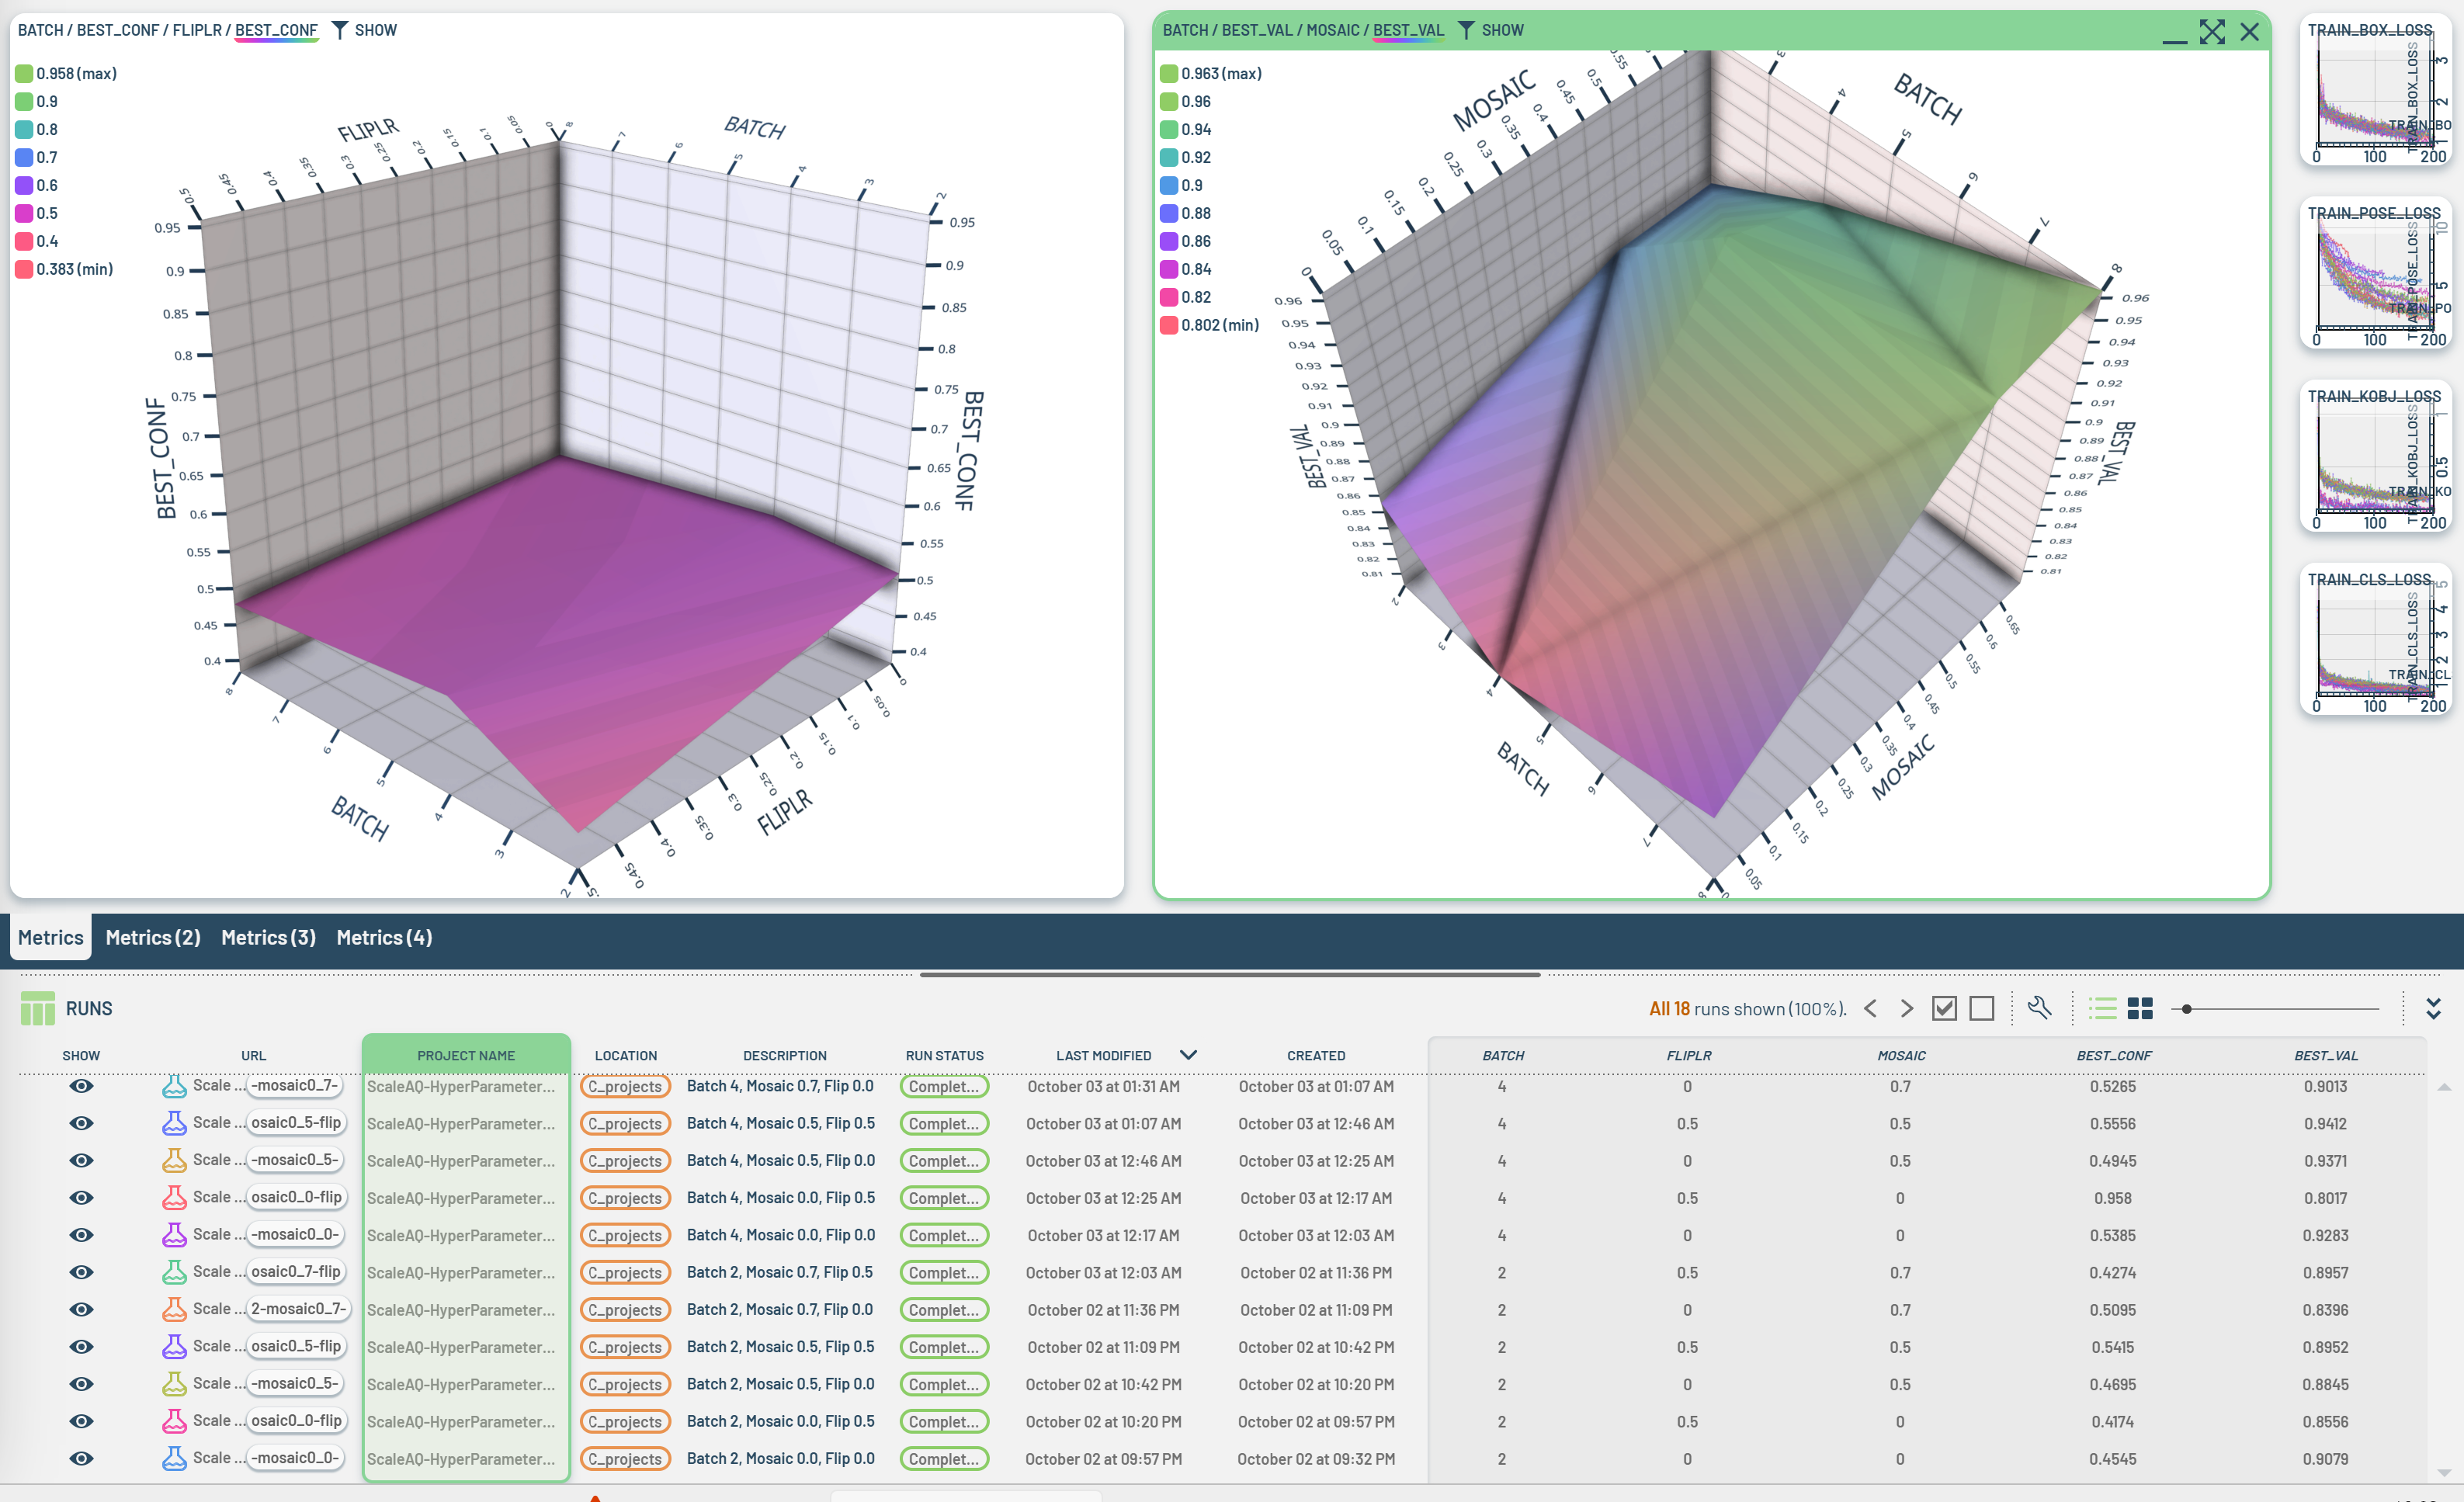The height and width of the screenshot is (1502, 2464).
Task: Click the RUNS table icon
Action: coord(38,1008)
